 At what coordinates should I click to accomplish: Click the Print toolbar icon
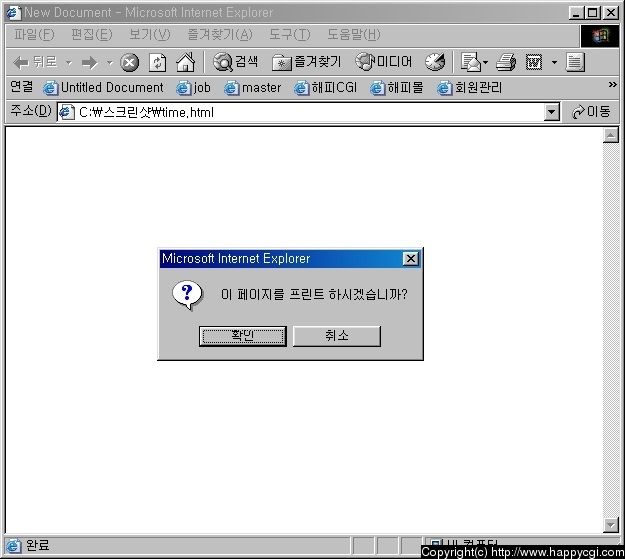point(506,62)
